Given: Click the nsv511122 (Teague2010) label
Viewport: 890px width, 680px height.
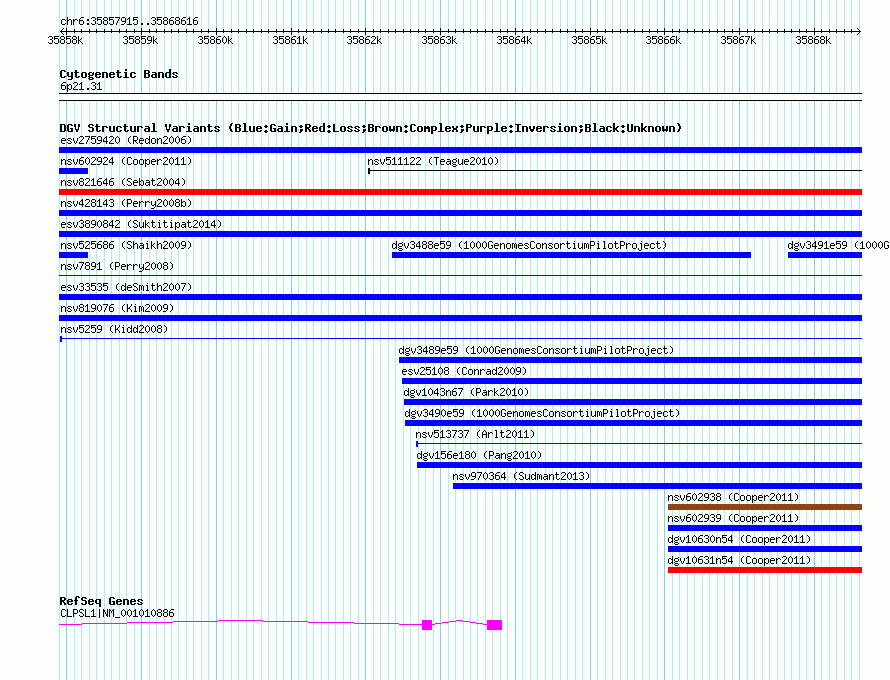Looking at the screenshot, I should point(432,161).
